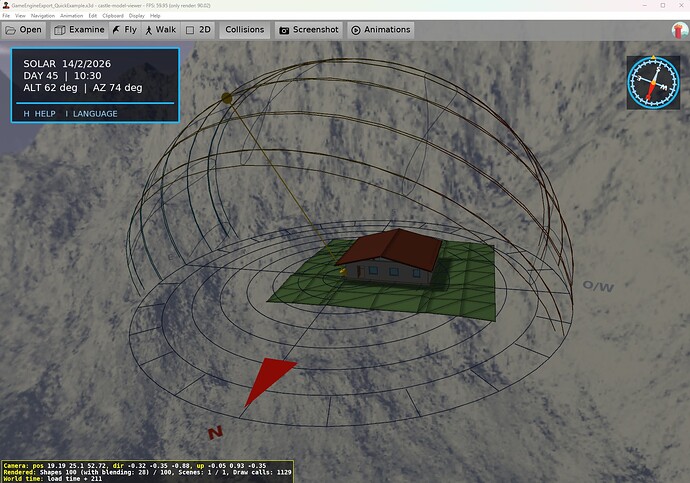Open the Edit menu

tap(92, 15)
